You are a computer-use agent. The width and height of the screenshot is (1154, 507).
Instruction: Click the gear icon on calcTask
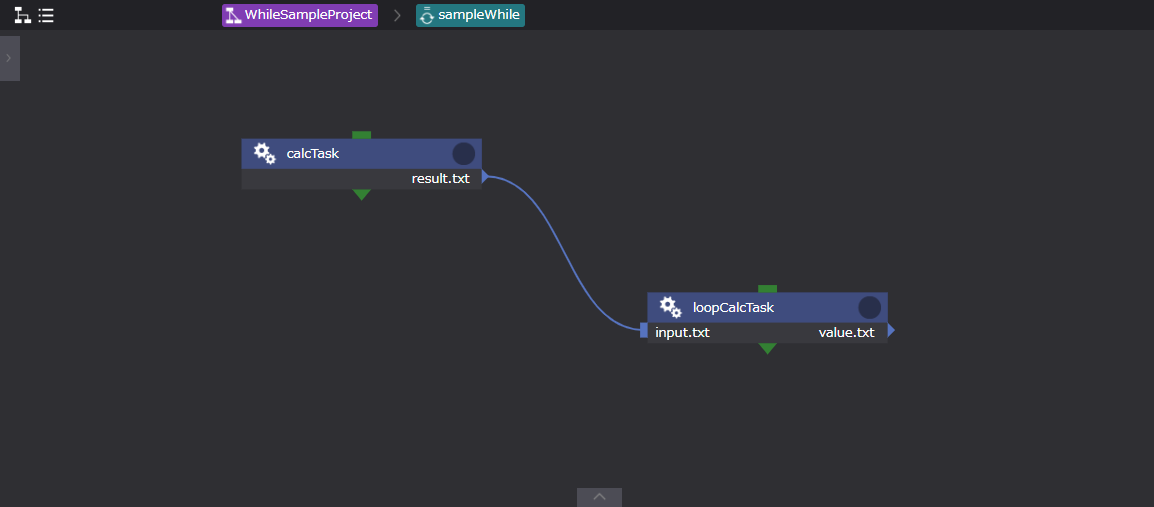pyautogui.click(x=264, y=153)
